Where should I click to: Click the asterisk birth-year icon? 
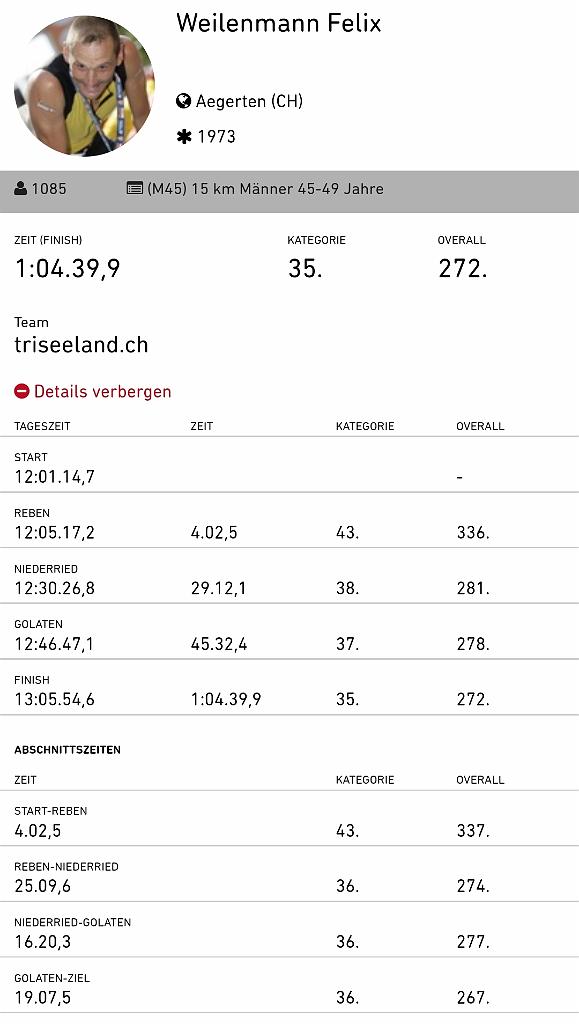point(184,136)
